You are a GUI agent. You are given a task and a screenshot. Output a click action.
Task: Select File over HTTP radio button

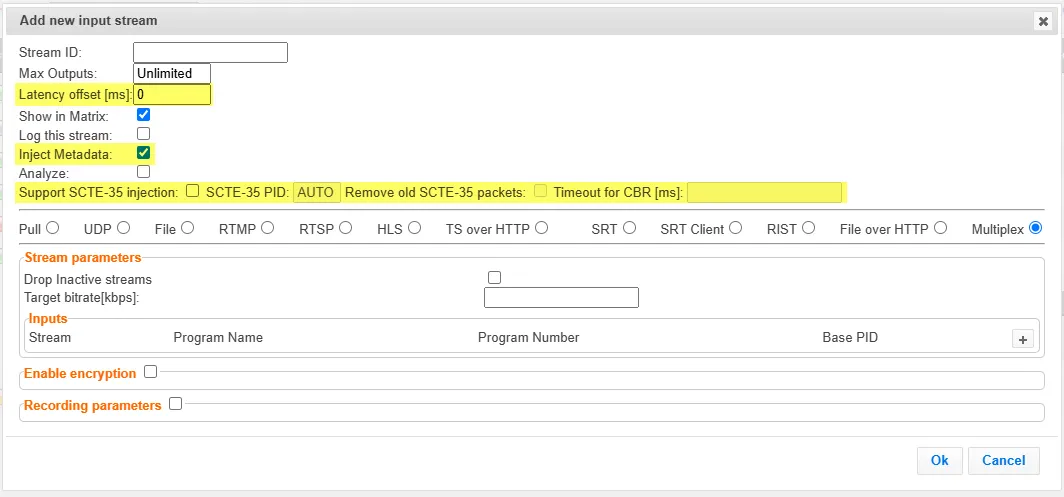[940, 228]
